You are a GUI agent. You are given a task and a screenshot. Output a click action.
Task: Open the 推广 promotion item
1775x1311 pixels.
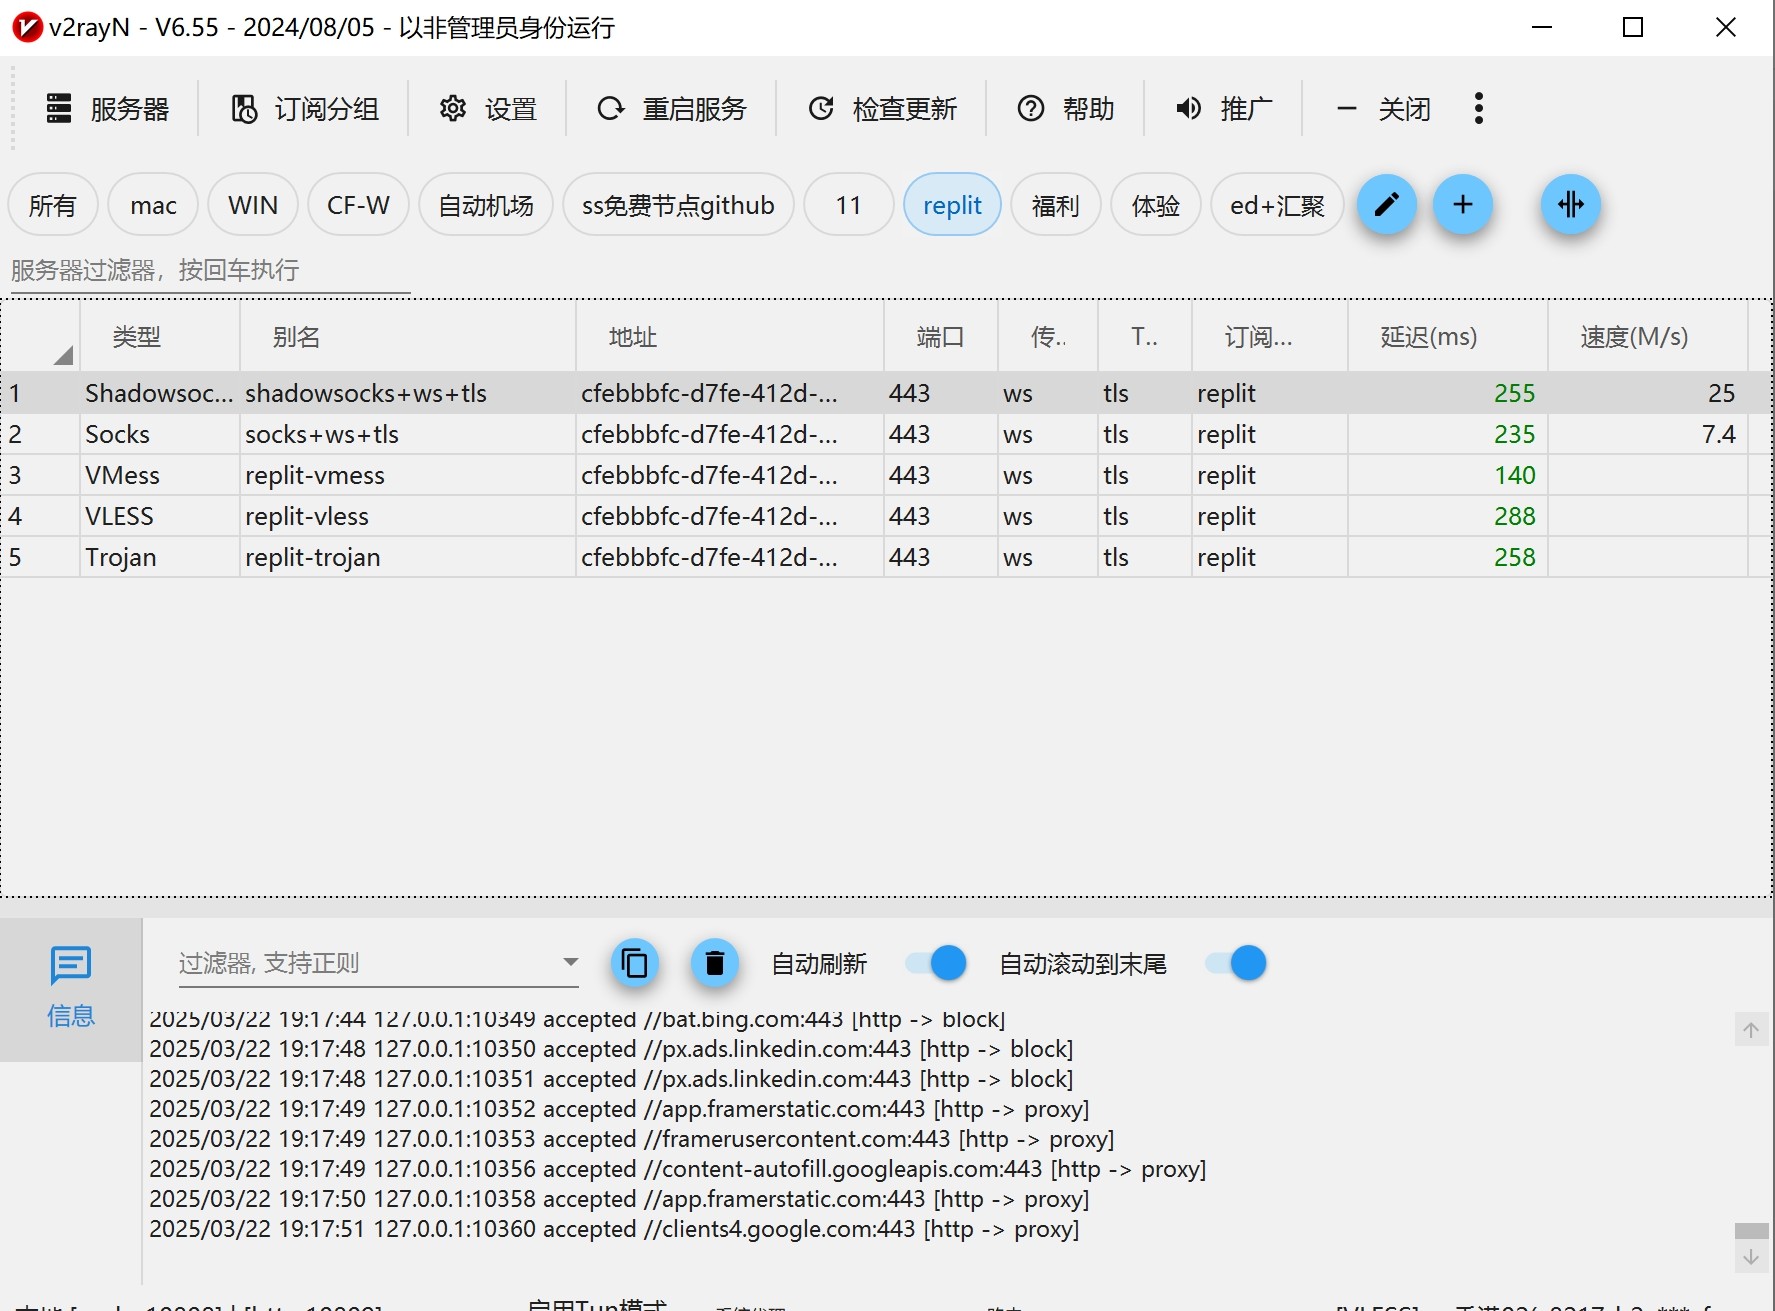pos(1224,109)
